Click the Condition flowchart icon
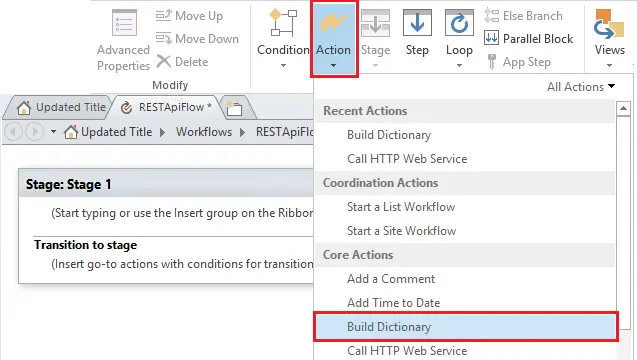 (283, 23)
